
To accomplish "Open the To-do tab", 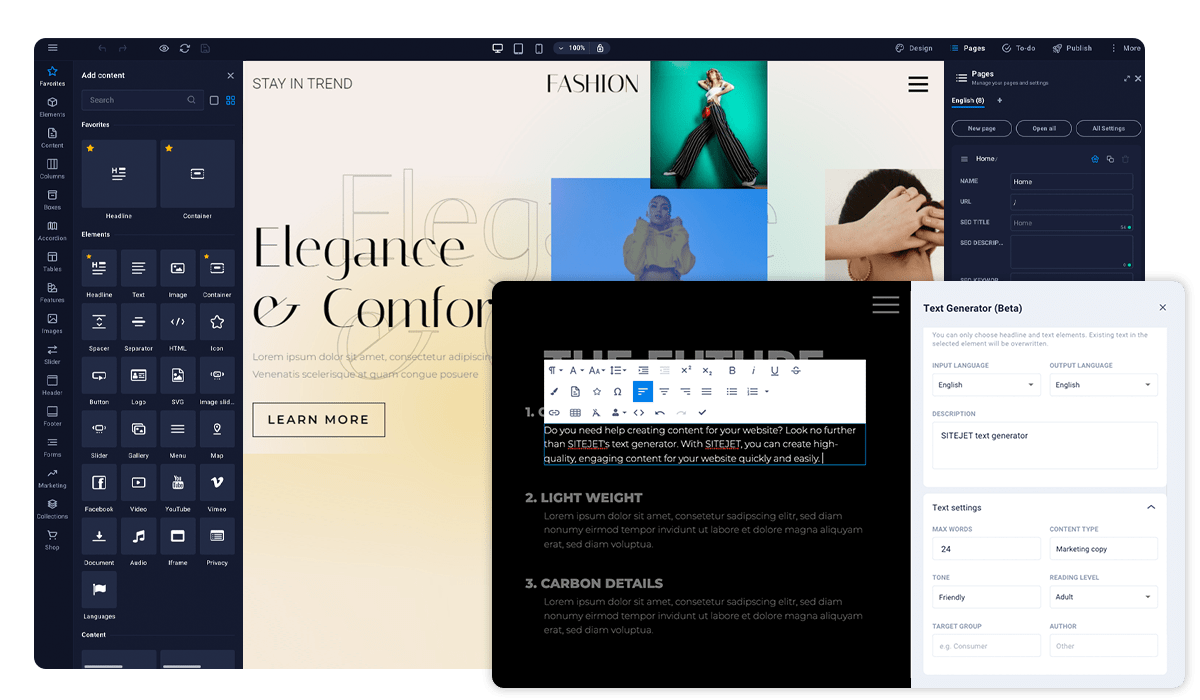I will (x=1019, y=48).
